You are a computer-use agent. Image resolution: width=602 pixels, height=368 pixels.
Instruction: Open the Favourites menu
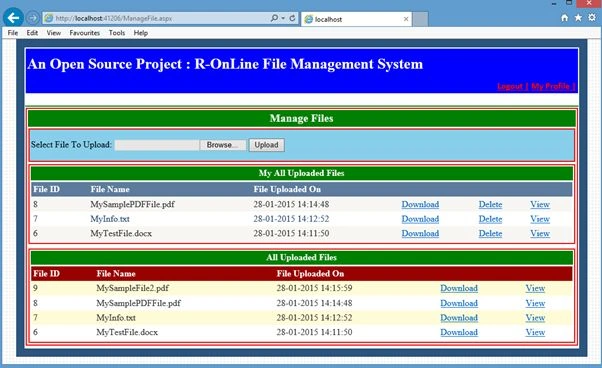pyautogui.click(x=84, y=33)
